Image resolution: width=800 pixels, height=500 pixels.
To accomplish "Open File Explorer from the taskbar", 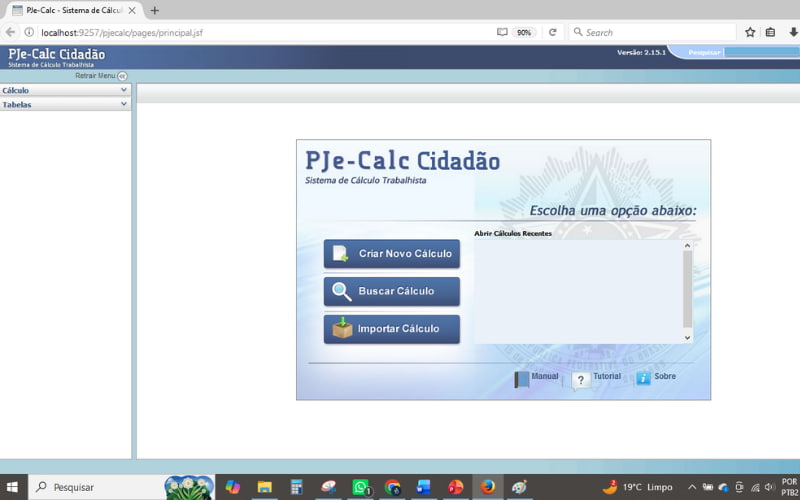I will point(264,487).
